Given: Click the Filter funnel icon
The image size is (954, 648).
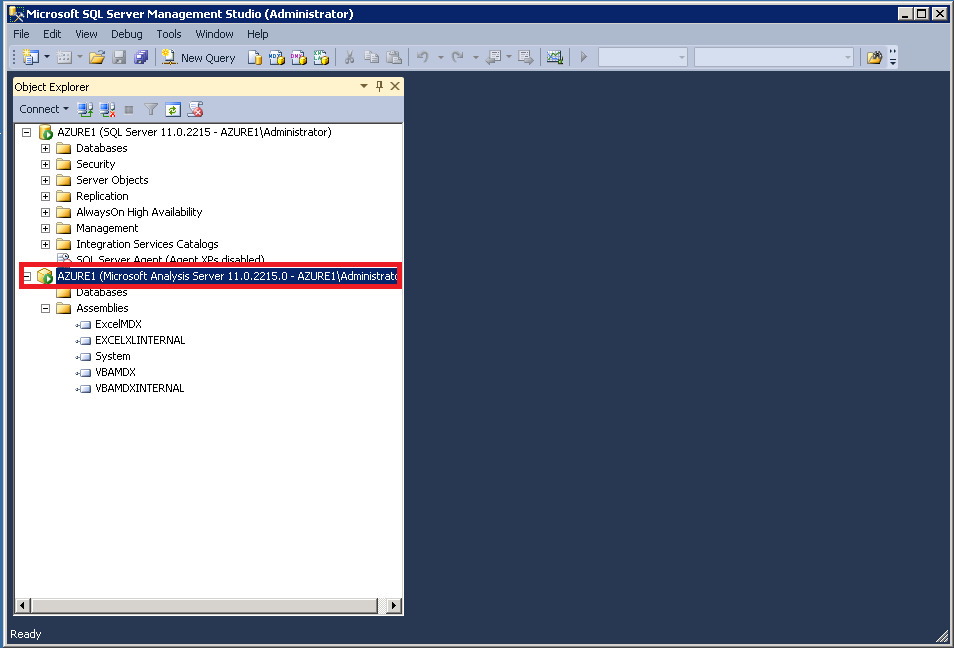Looking at the screenshot, I should point(151,110).
